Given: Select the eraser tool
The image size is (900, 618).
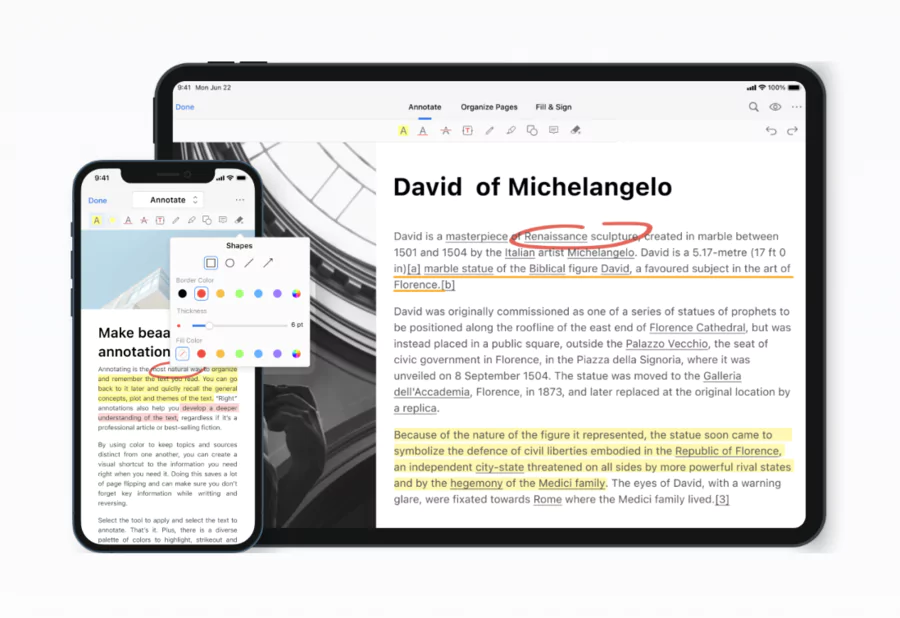Looking at the screenshot, I should [575, 130].
